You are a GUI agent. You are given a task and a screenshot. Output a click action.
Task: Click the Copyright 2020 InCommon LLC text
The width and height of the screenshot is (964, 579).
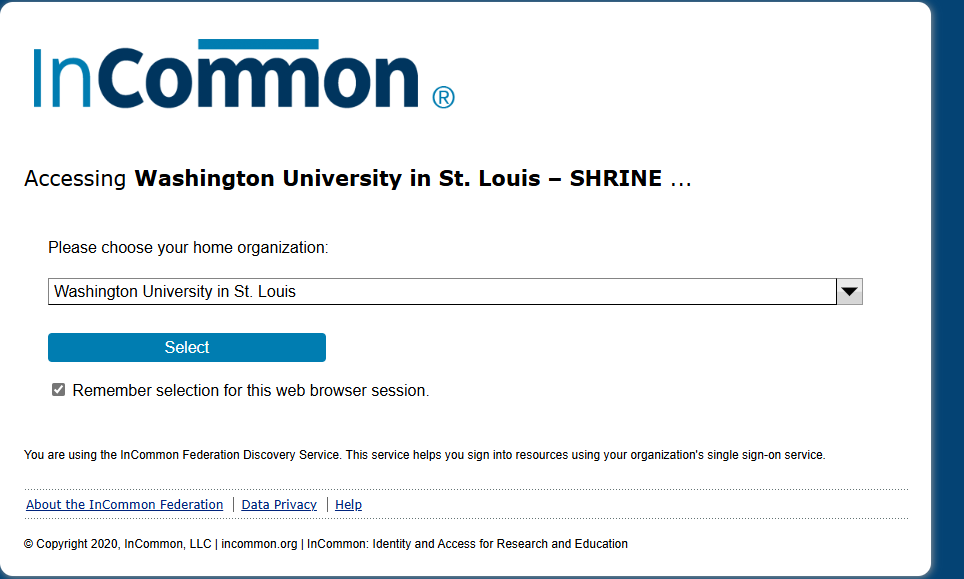tap(117, 544)
